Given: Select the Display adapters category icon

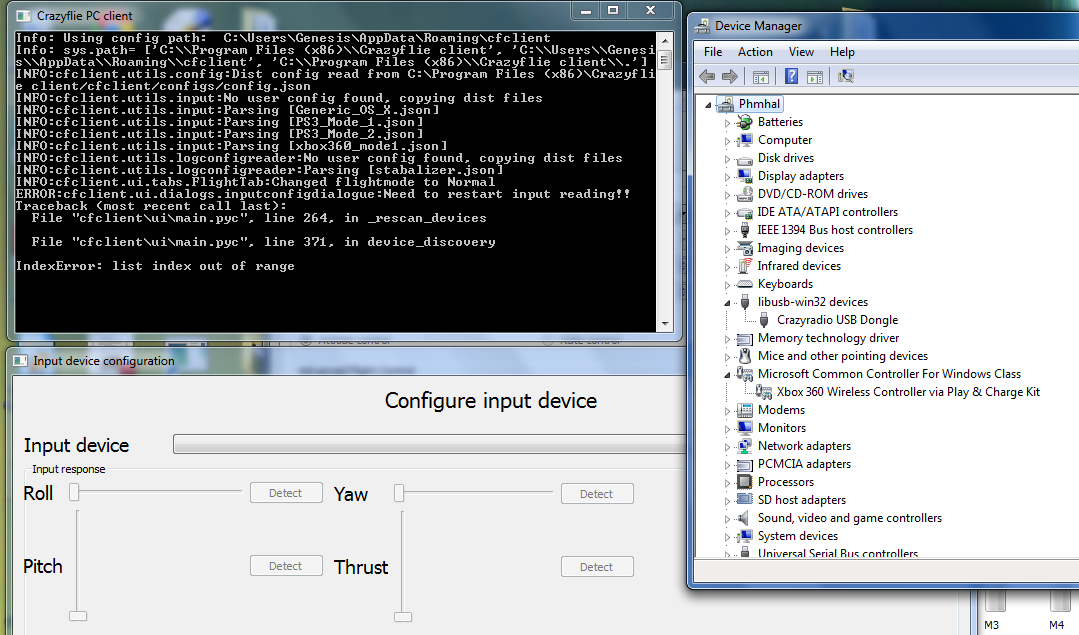Looking at the screenshot, I should (x=744, y=176).
